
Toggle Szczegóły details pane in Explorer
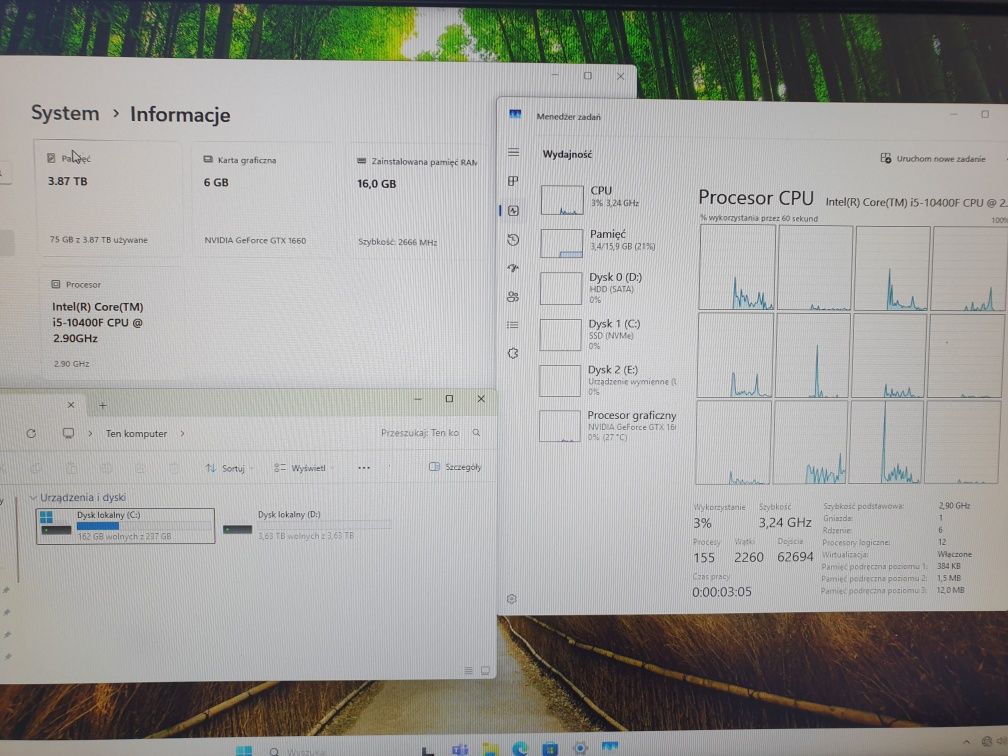tap(454, 467)
